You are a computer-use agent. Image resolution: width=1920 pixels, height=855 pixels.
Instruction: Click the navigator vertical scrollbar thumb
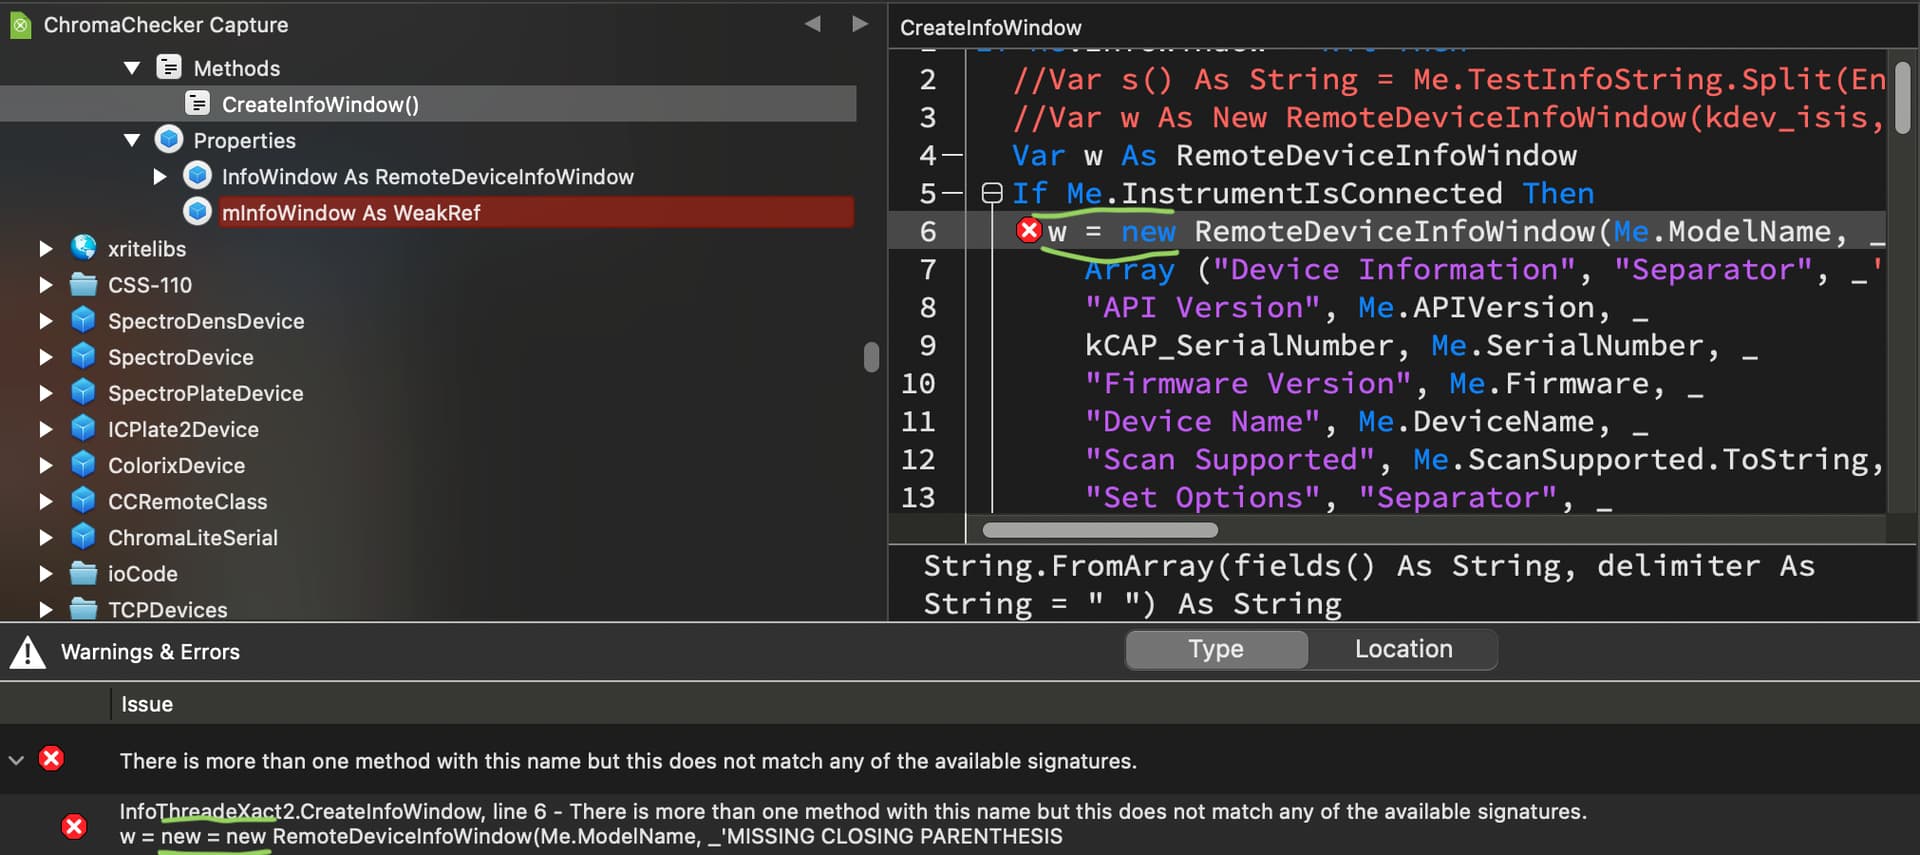[x=871, y=357]
